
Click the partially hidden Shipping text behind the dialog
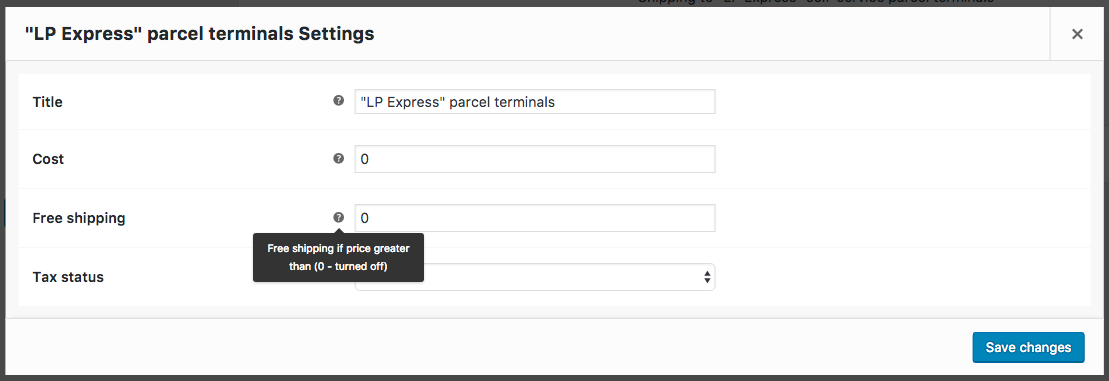click(x=813, y=3)
